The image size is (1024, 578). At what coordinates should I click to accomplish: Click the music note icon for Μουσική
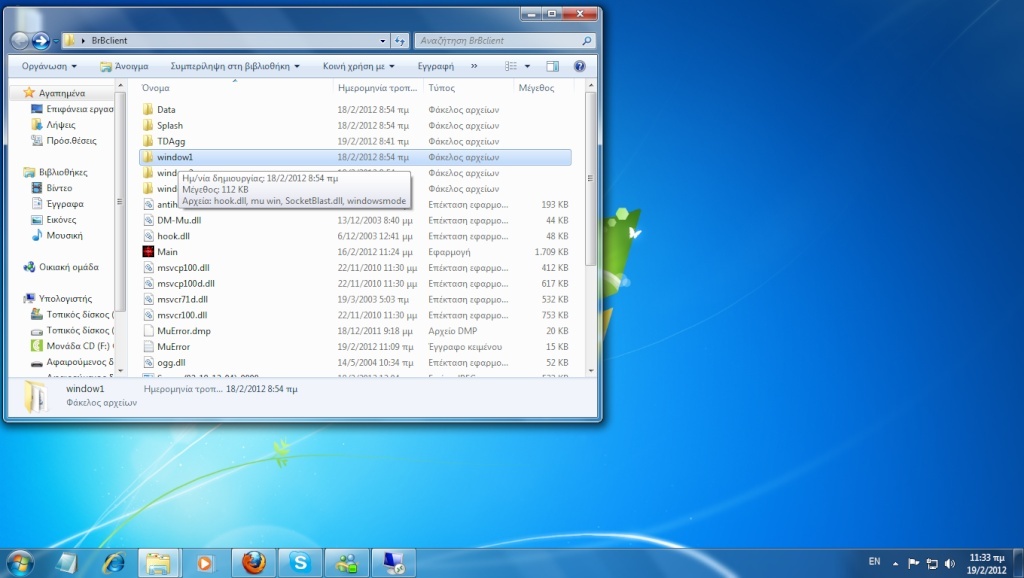pos(37,235)
